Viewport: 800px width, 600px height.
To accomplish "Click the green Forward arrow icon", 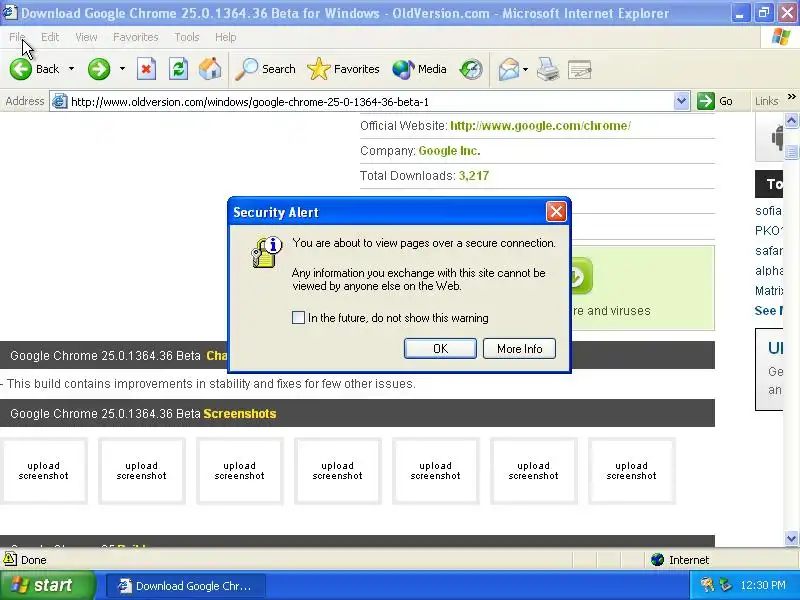I will (99, 69).
